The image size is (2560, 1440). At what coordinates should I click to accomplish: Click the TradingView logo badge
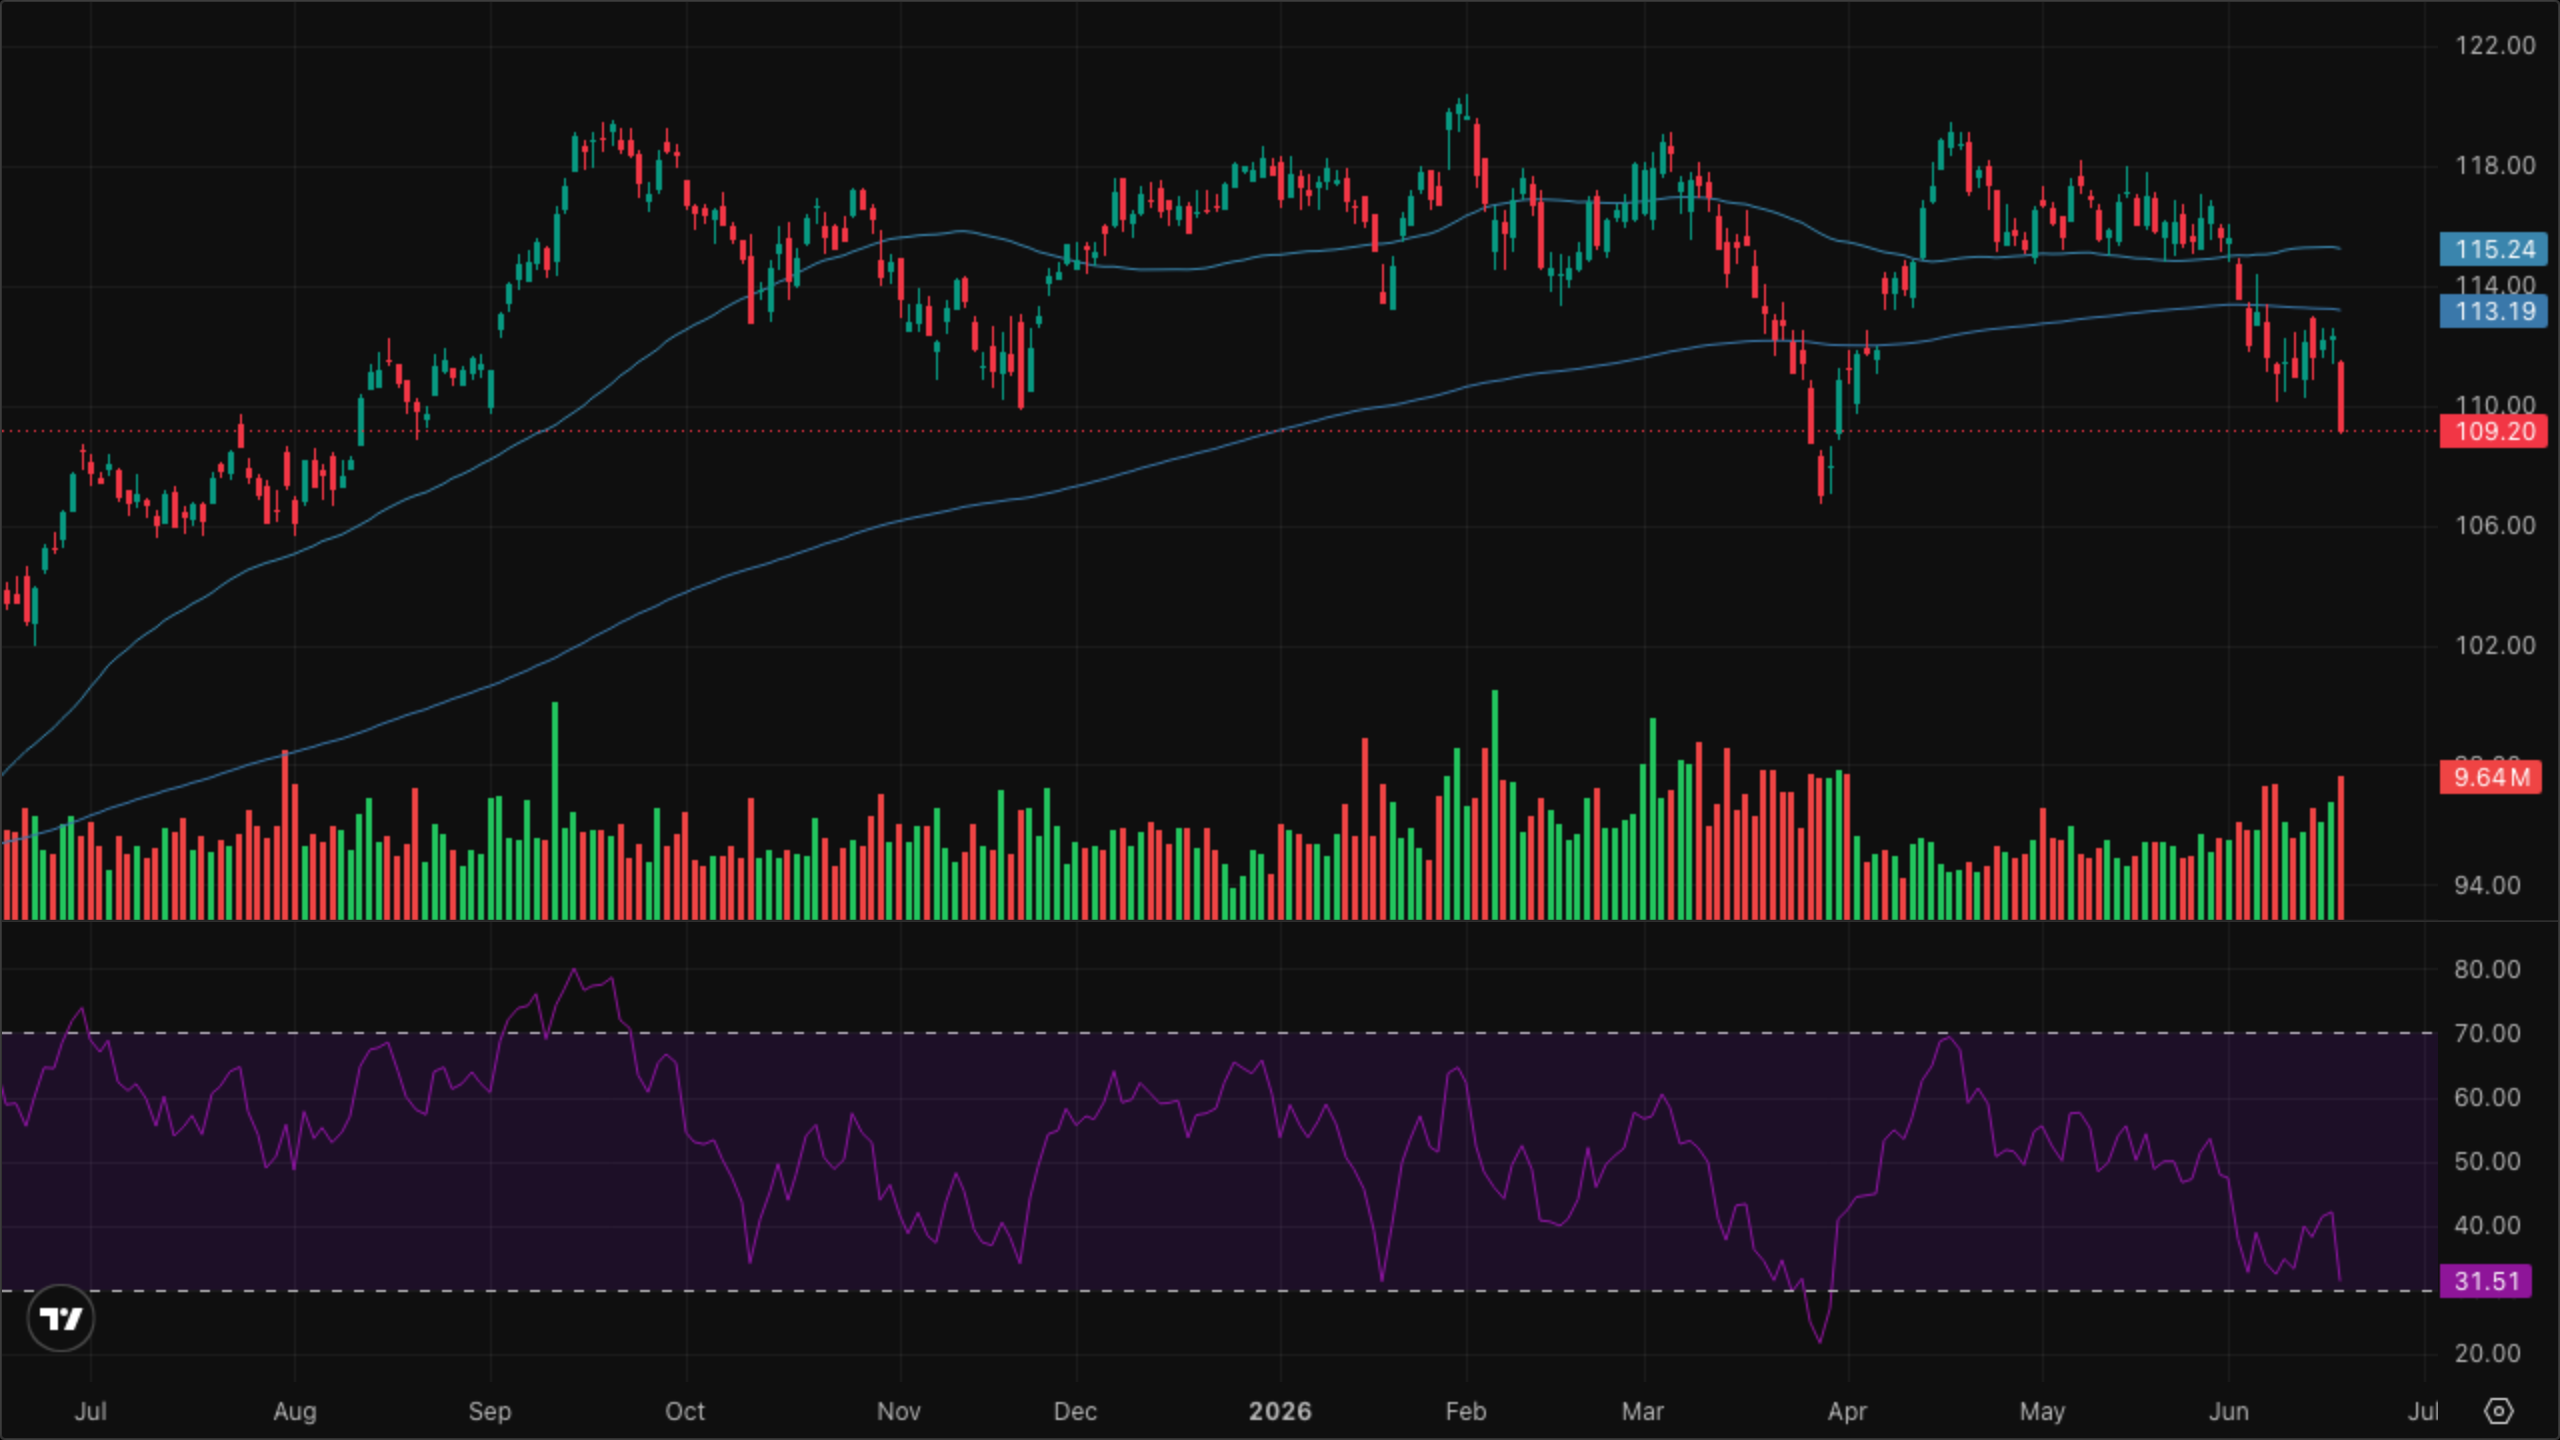pyautogui.click(x=61, y=1319)
